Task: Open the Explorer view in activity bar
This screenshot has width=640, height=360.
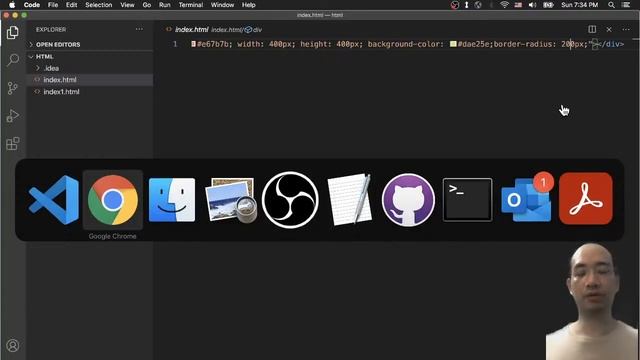Action: point(13,33)
